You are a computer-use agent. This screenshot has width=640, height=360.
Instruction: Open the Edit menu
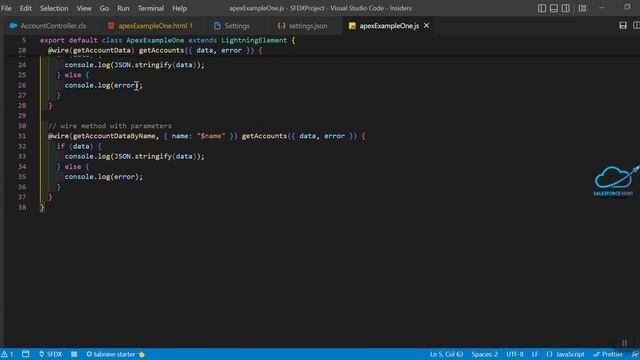(x=26, y=8)
